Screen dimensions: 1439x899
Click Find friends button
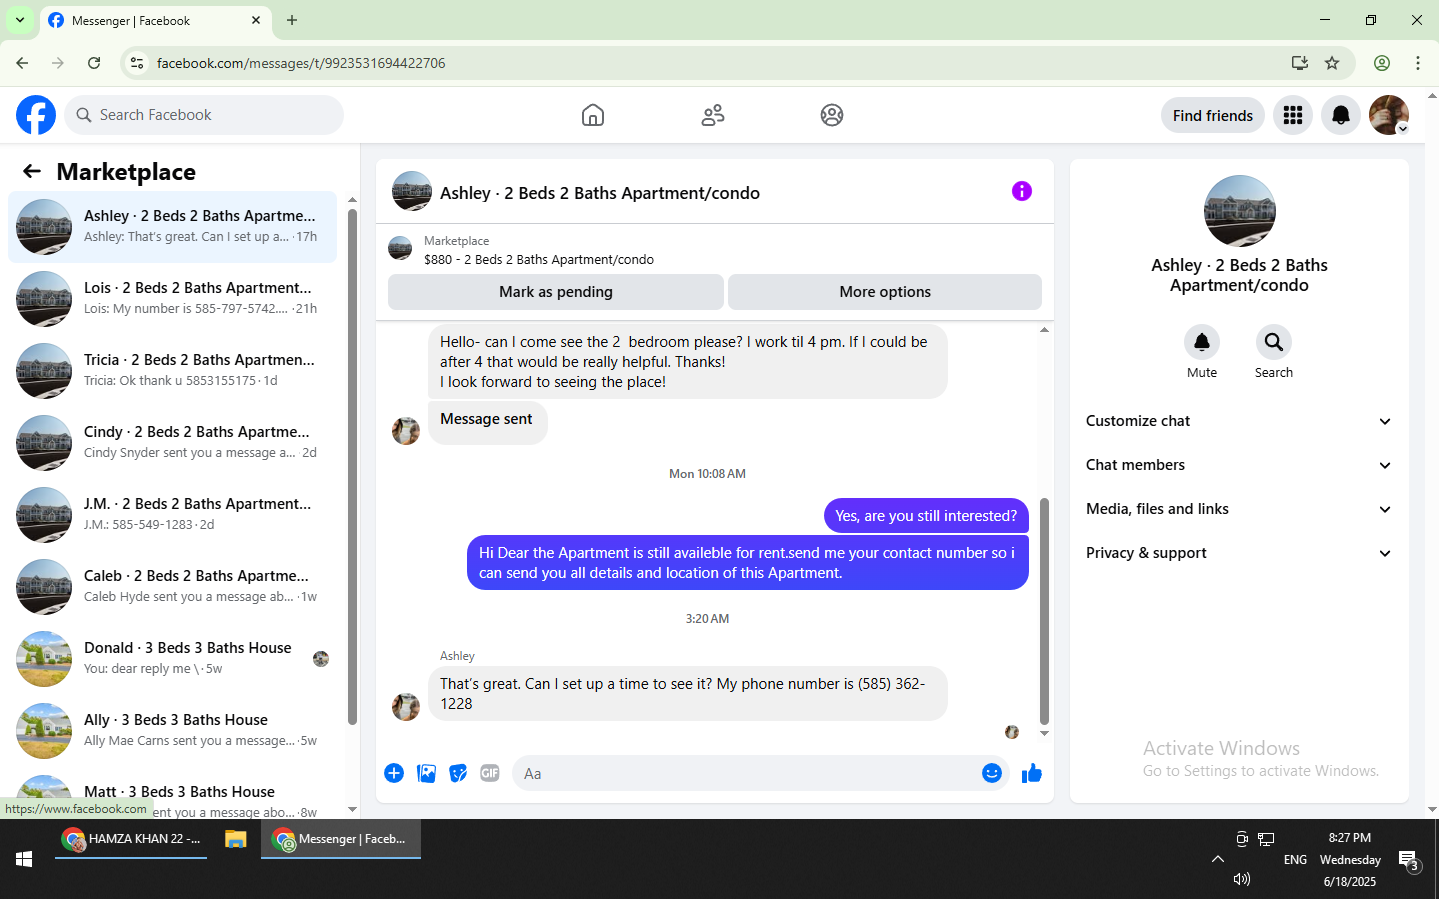(x=1213, y=115)
